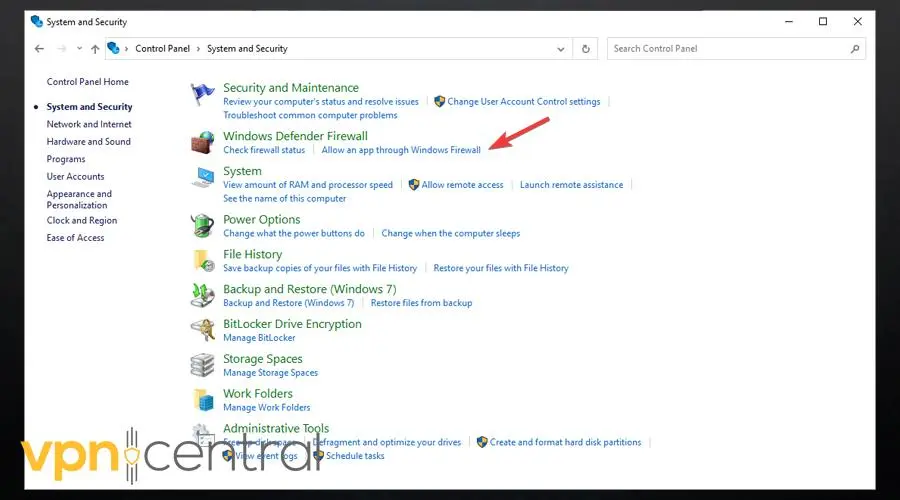Open Backup and Restore (Windows 7) heading

pos(310,289)
